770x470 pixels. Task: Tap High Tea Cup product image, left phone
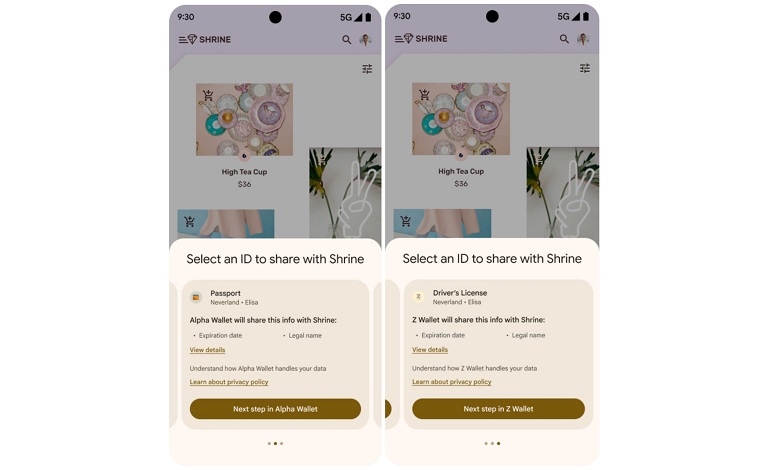245,119
